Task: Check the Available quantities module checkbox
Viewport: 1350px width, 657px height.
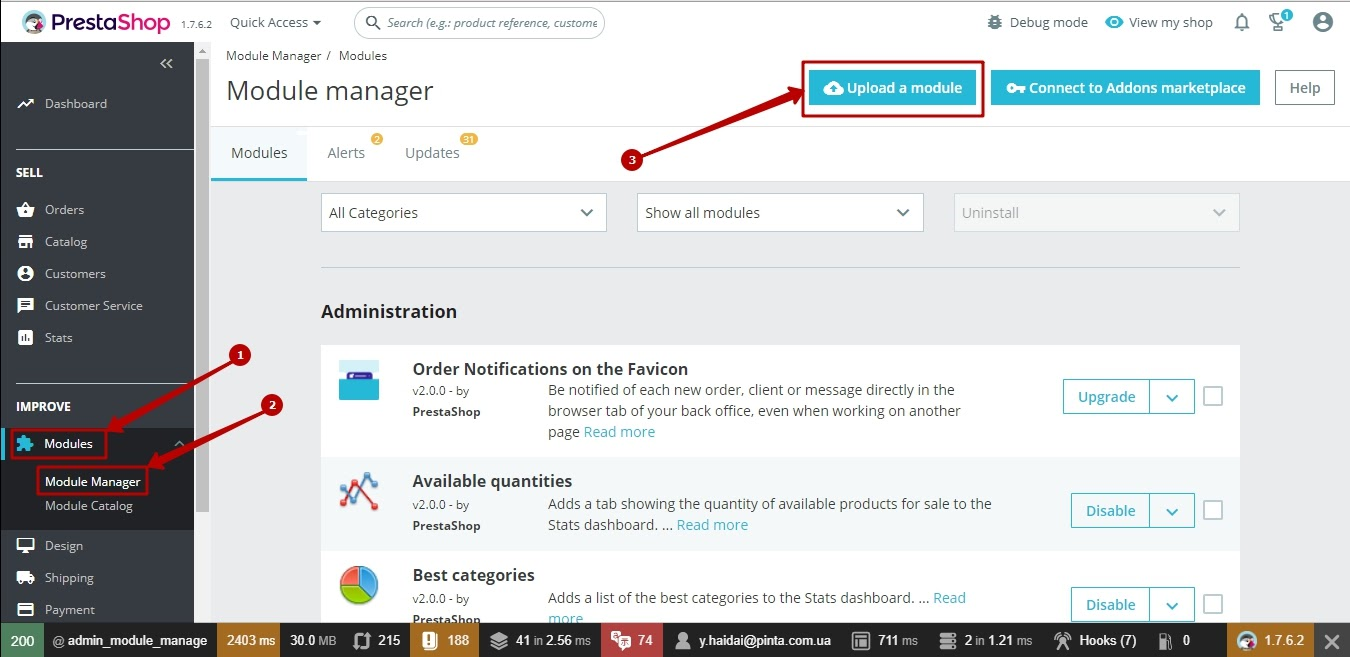Action: pyautogui.click(x=1212, y=511)
